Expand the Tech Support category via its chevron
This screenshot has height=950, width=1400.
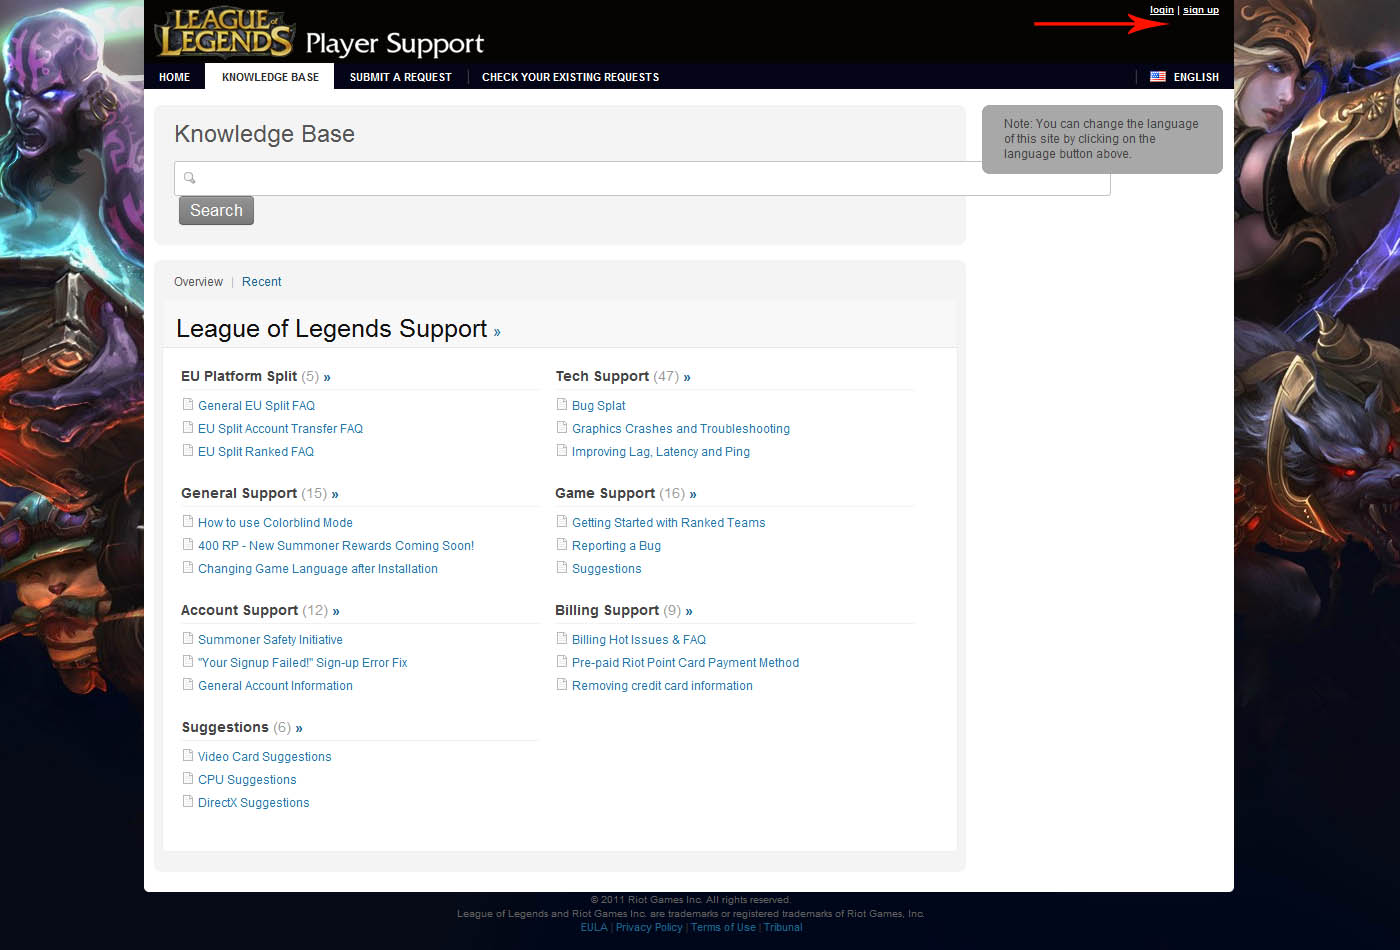[686, 376]
